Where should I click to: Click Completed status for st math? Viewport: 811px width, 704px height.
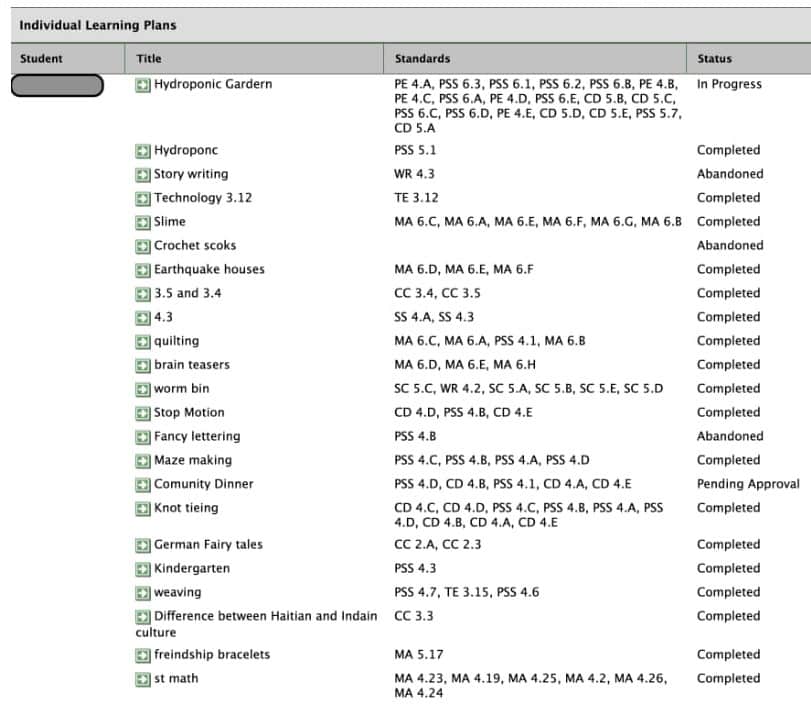728,678
